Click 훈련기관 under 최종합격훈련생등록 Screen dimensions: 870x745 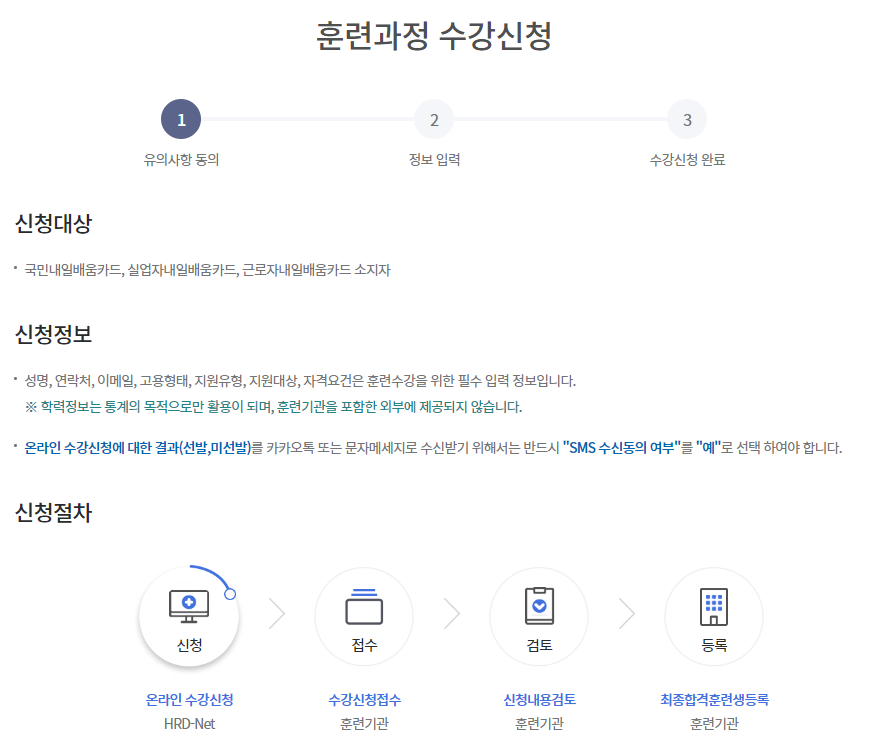715,724
